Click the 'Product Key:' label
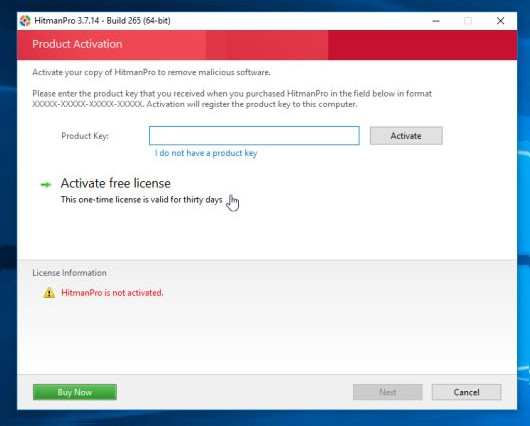Image resolution: width=530 pixels, height=426 pixels. (85, 136)
